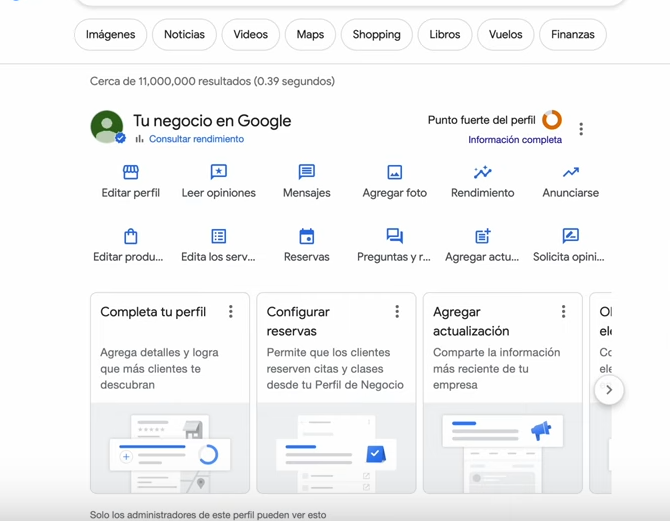Screen dimensions: 670x521
Task: Open Completa tu perfil card options menu
Action: (x=231, y=312)
